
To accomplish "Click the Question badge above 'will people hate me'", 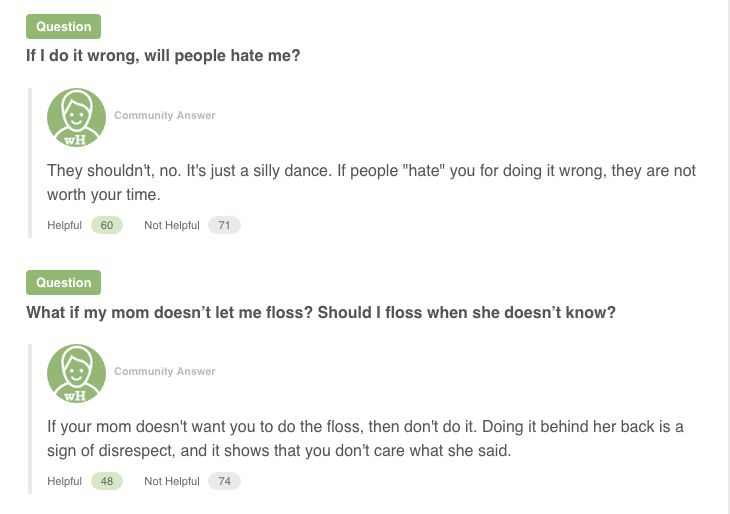I will 63,27.
